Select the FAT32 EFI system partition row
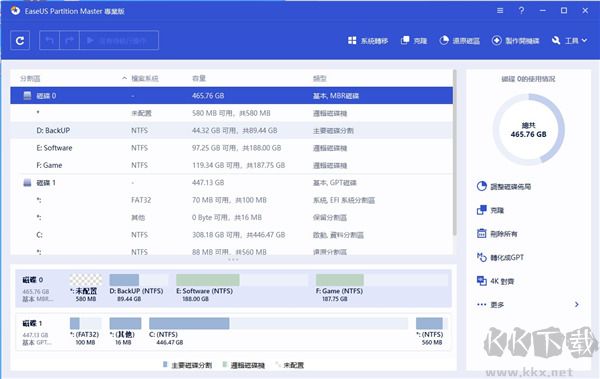This screenshot has width=600, height=379. pyautogui.click(x=231, y=200)
